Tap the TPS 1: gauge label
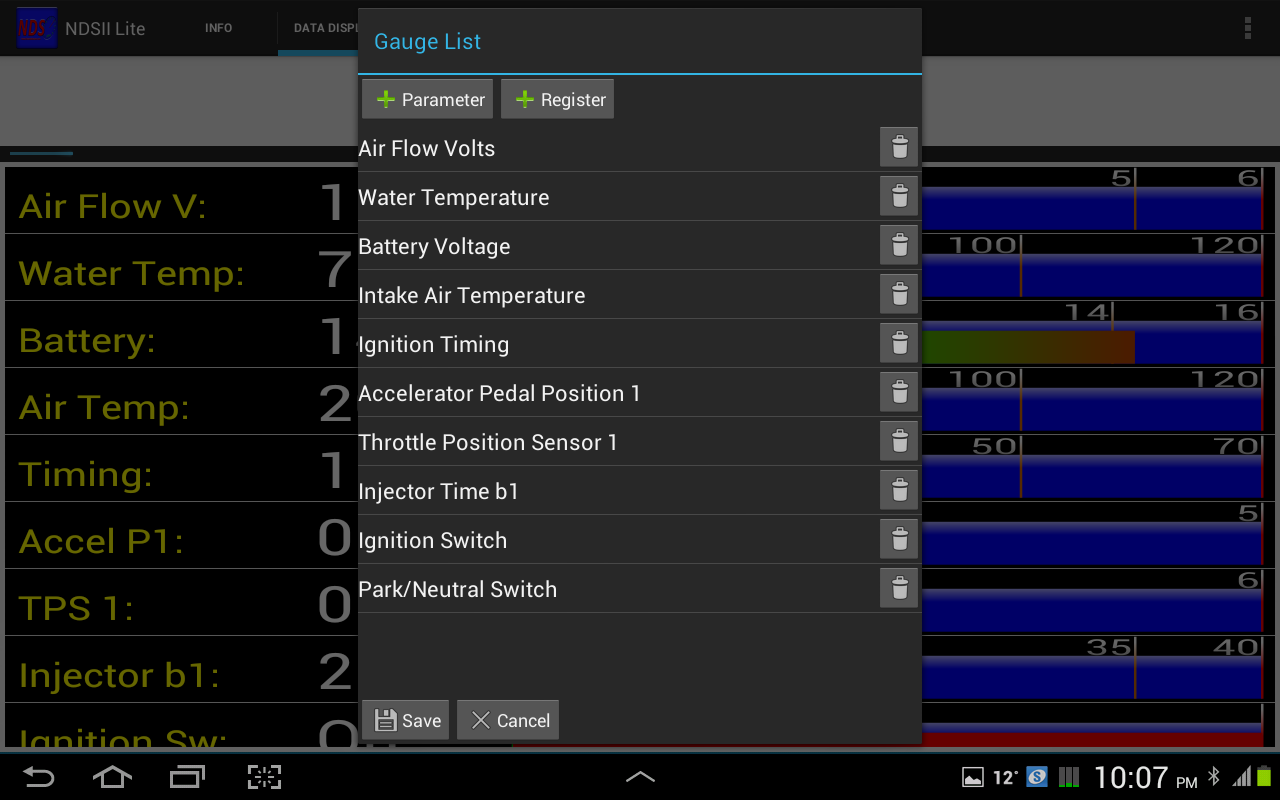Image resolution: width=1280 pixels, height=800 pixels. tap(76, 608)
